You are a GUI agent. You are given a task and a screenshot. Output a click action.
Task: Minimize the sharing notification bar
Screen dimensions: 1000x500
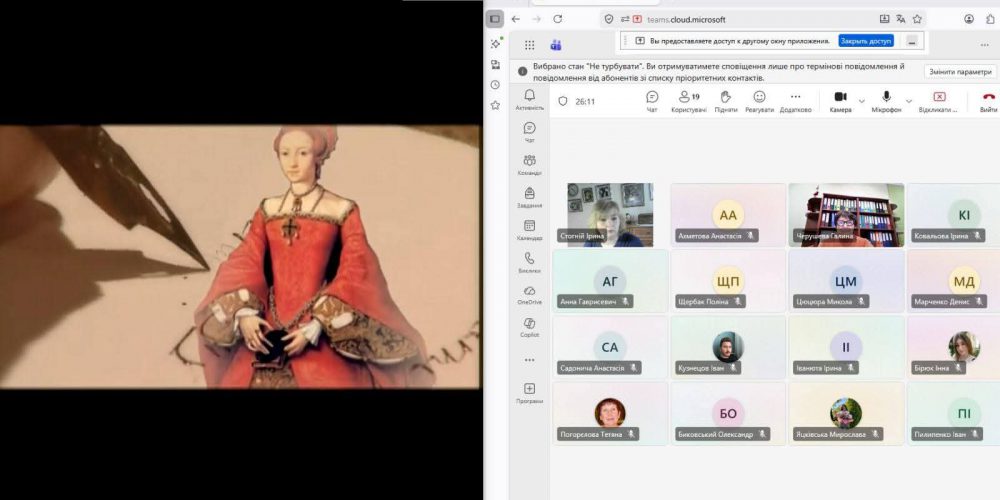click(x=912, y=41)
